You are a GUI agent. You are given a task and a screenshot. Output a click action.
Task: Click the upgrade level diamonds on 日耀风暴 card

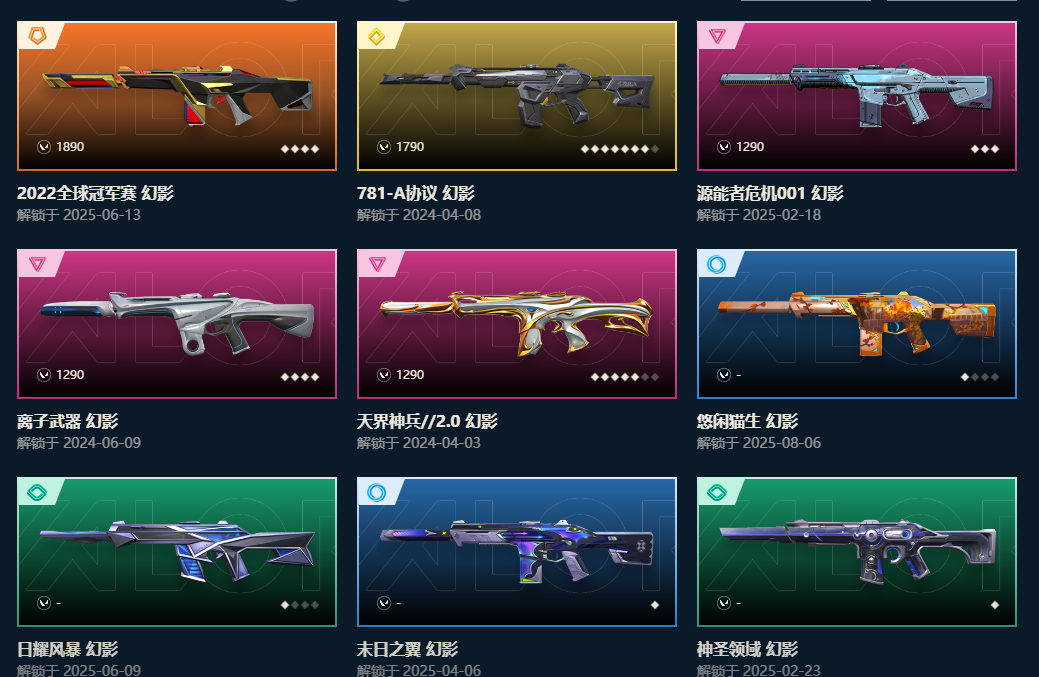point(300,605)
